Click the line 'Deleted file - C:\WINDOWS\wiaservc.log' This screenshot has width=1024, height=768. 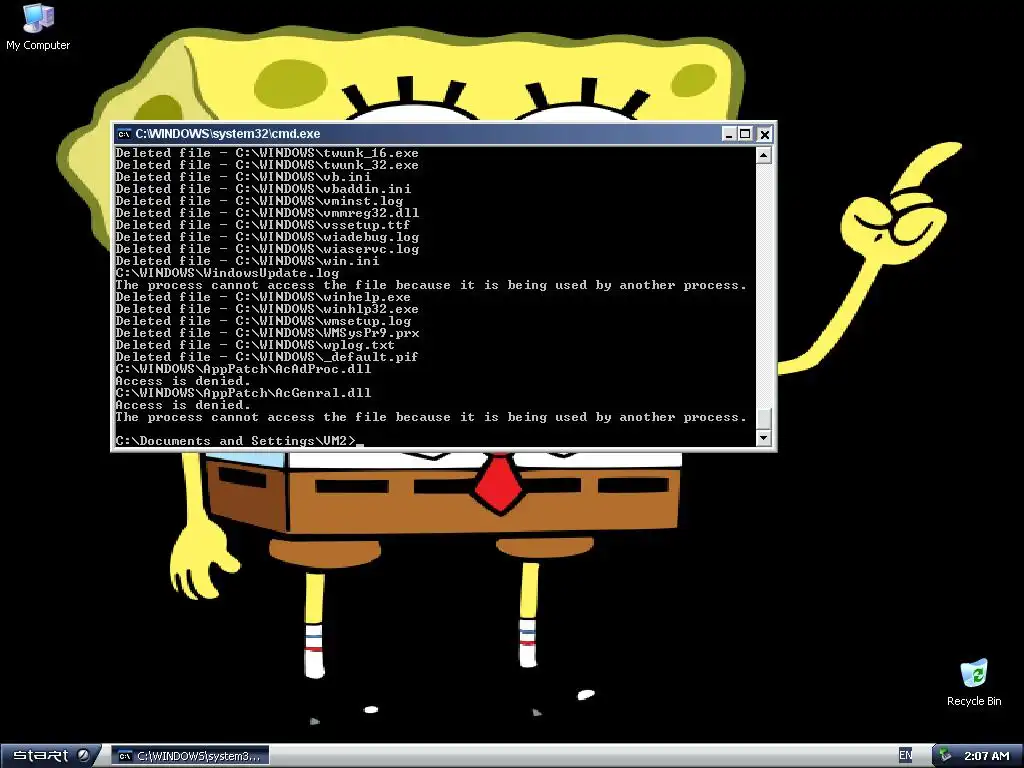click(267, 249)
